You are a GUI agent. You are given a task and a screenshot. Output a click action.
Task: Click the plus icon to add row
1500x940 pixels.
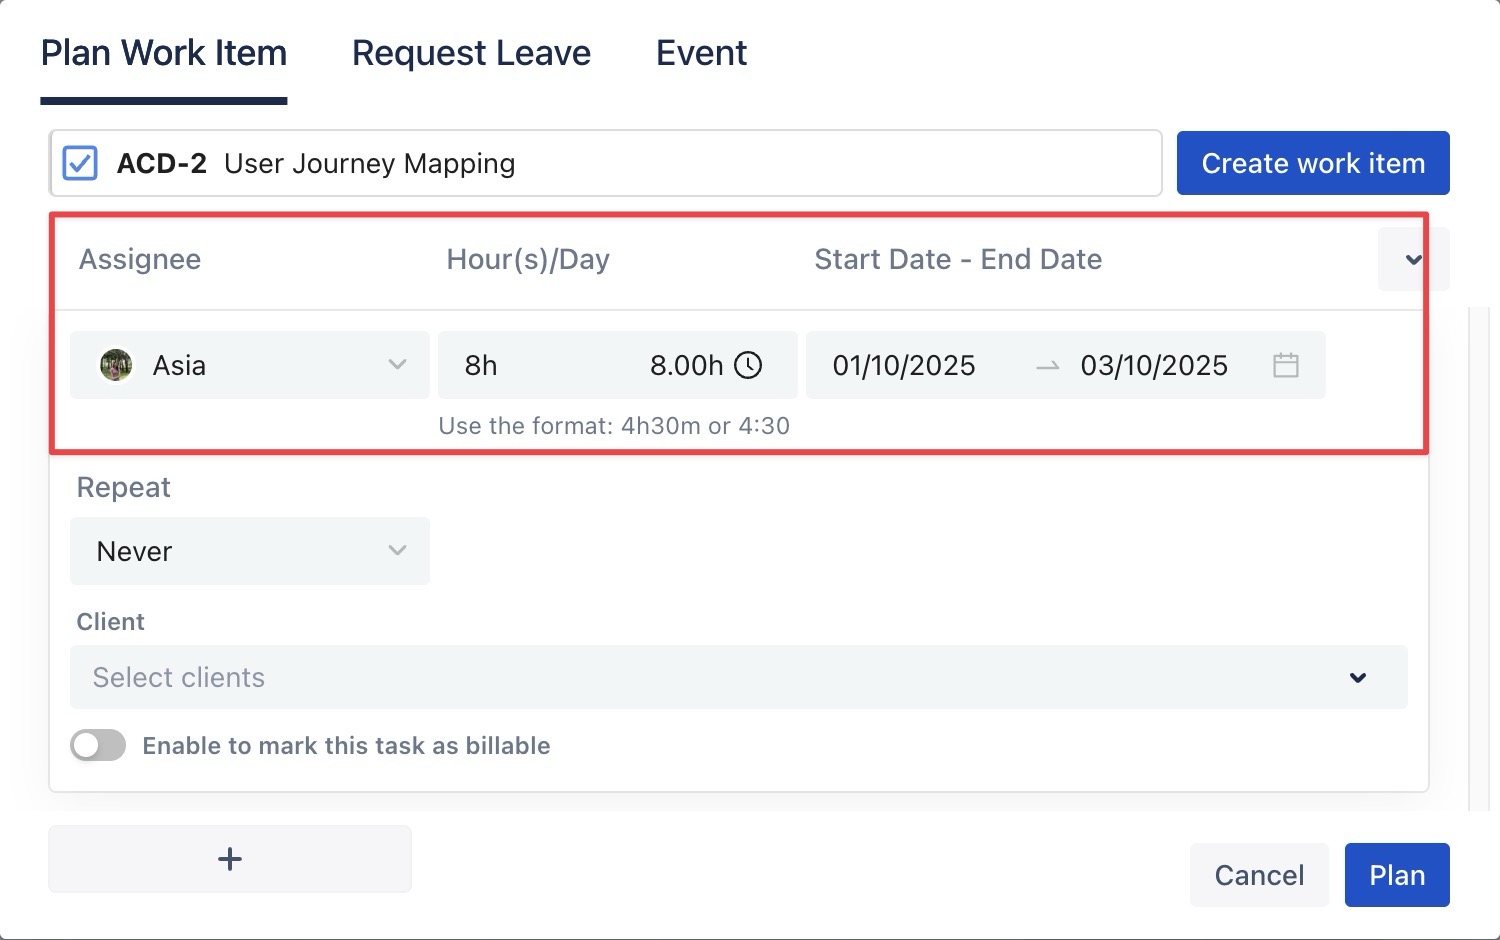[230, 859]
